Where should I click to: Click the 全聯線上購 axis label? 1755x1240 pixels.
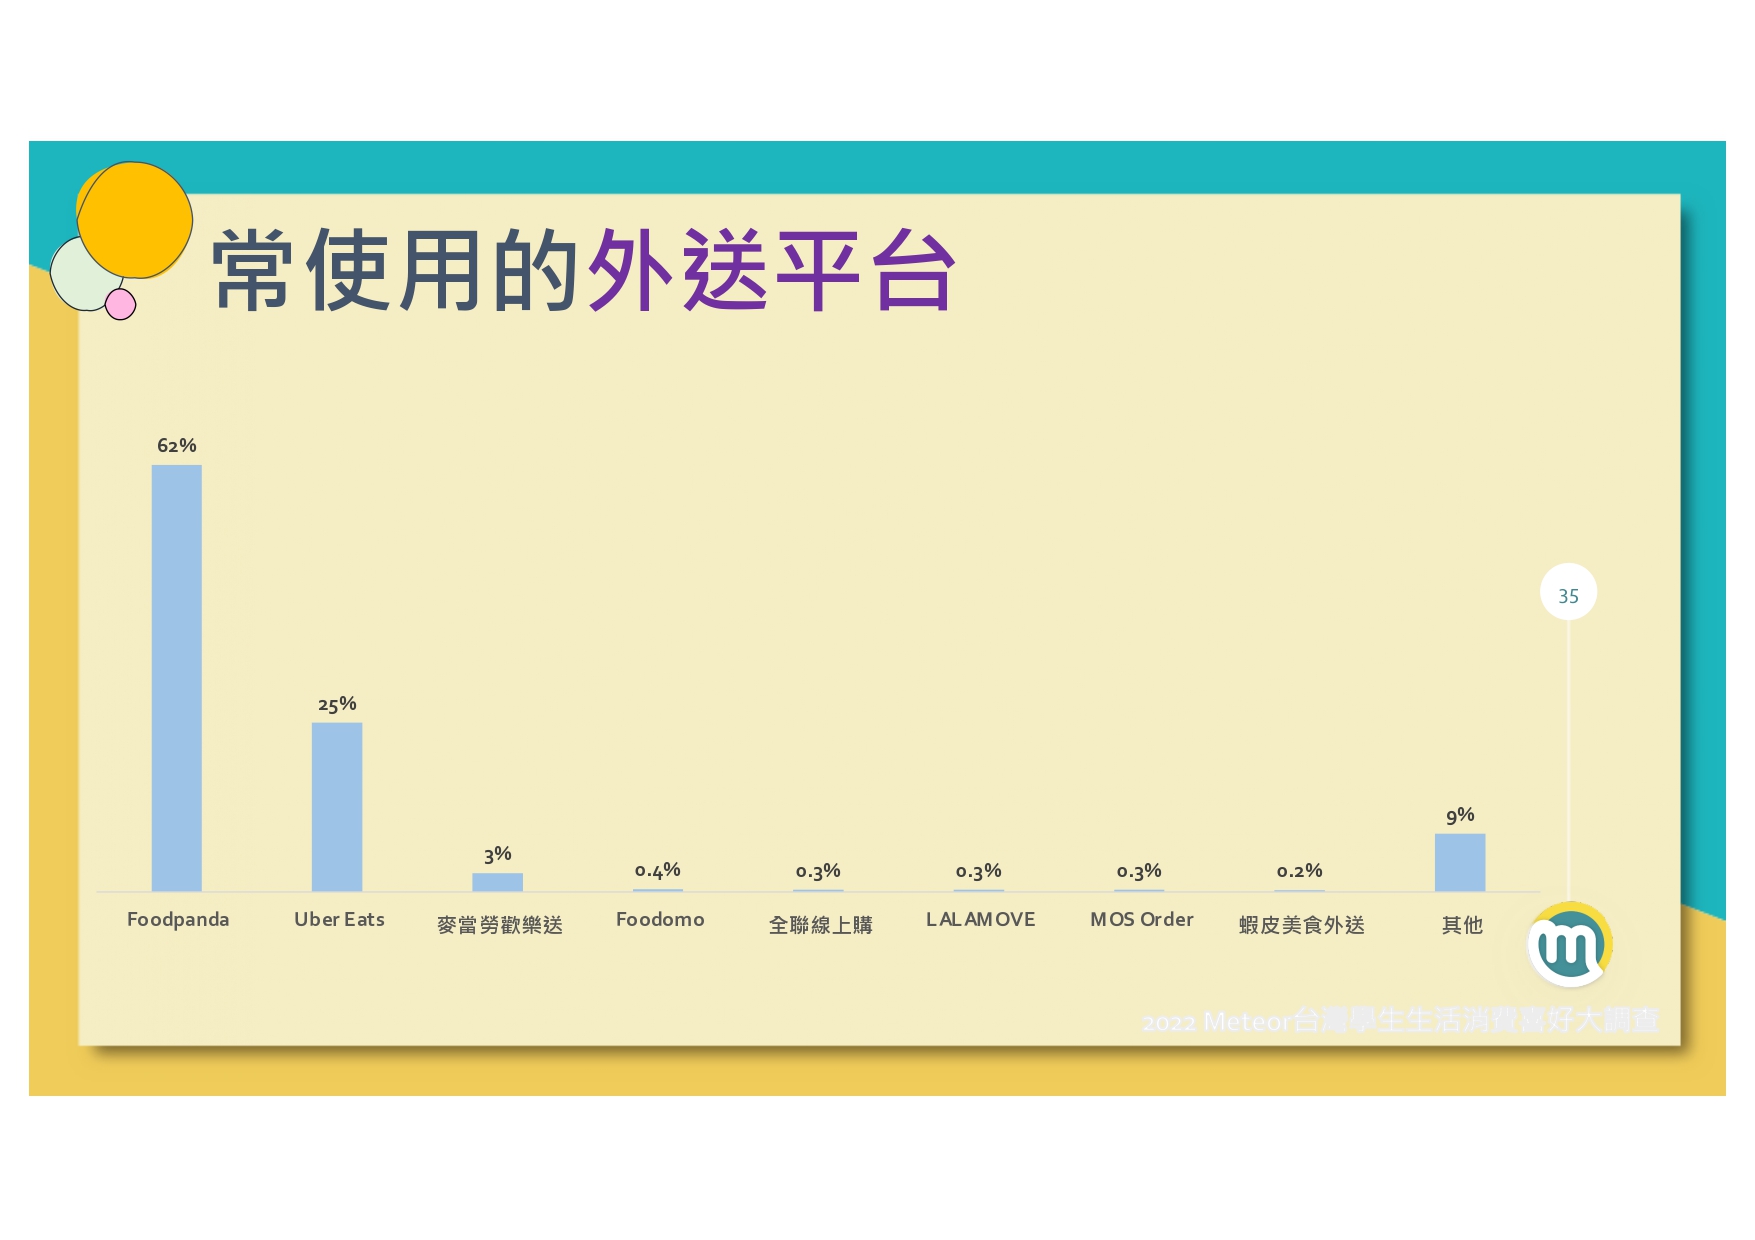(x=820, y=925)
